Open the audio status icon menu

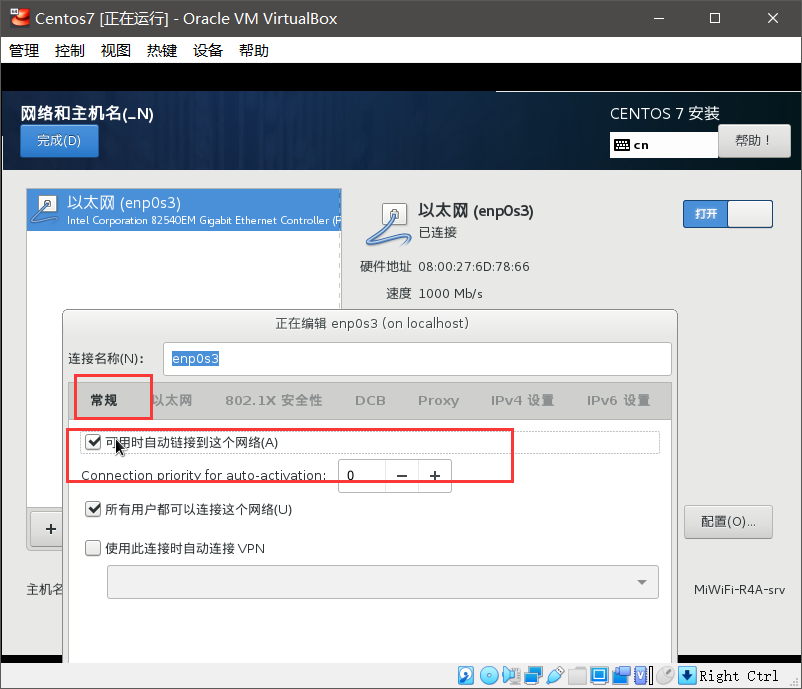[x=512, y=676]
